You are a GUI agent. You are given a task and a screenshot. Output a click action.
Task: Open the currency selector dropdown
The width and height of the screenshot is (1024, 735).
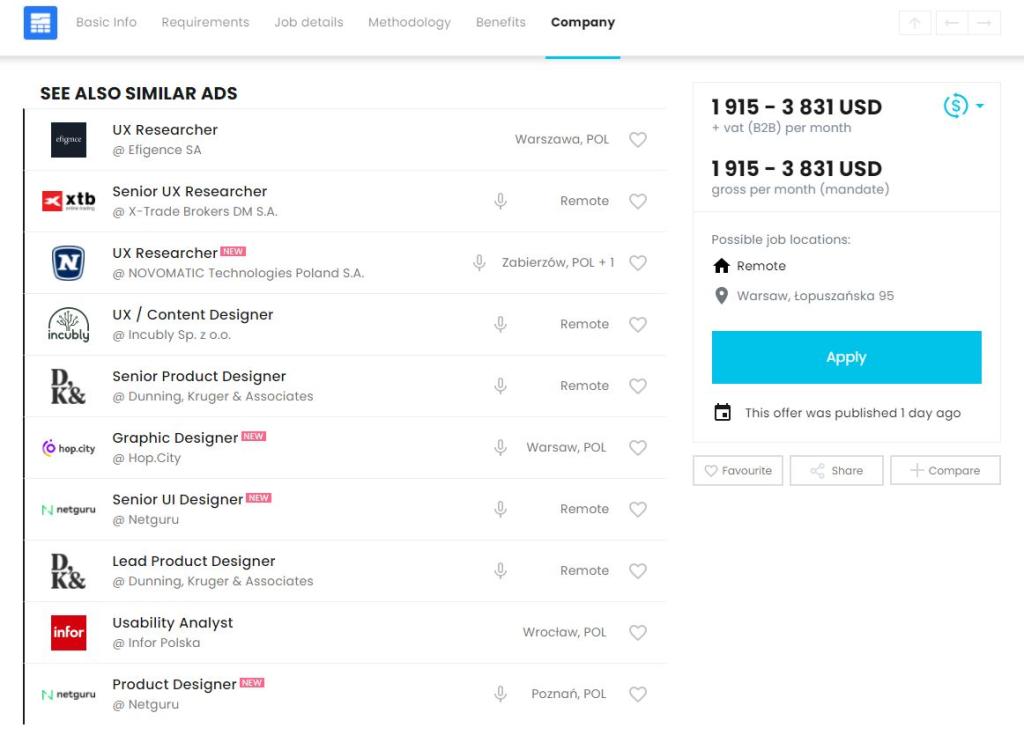tap(963, 106)
